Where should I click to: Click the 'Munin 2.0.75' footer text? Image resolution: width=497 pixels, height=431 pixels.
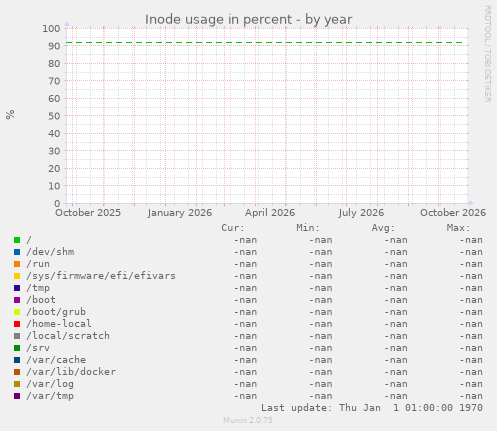[x=248, y=420]
